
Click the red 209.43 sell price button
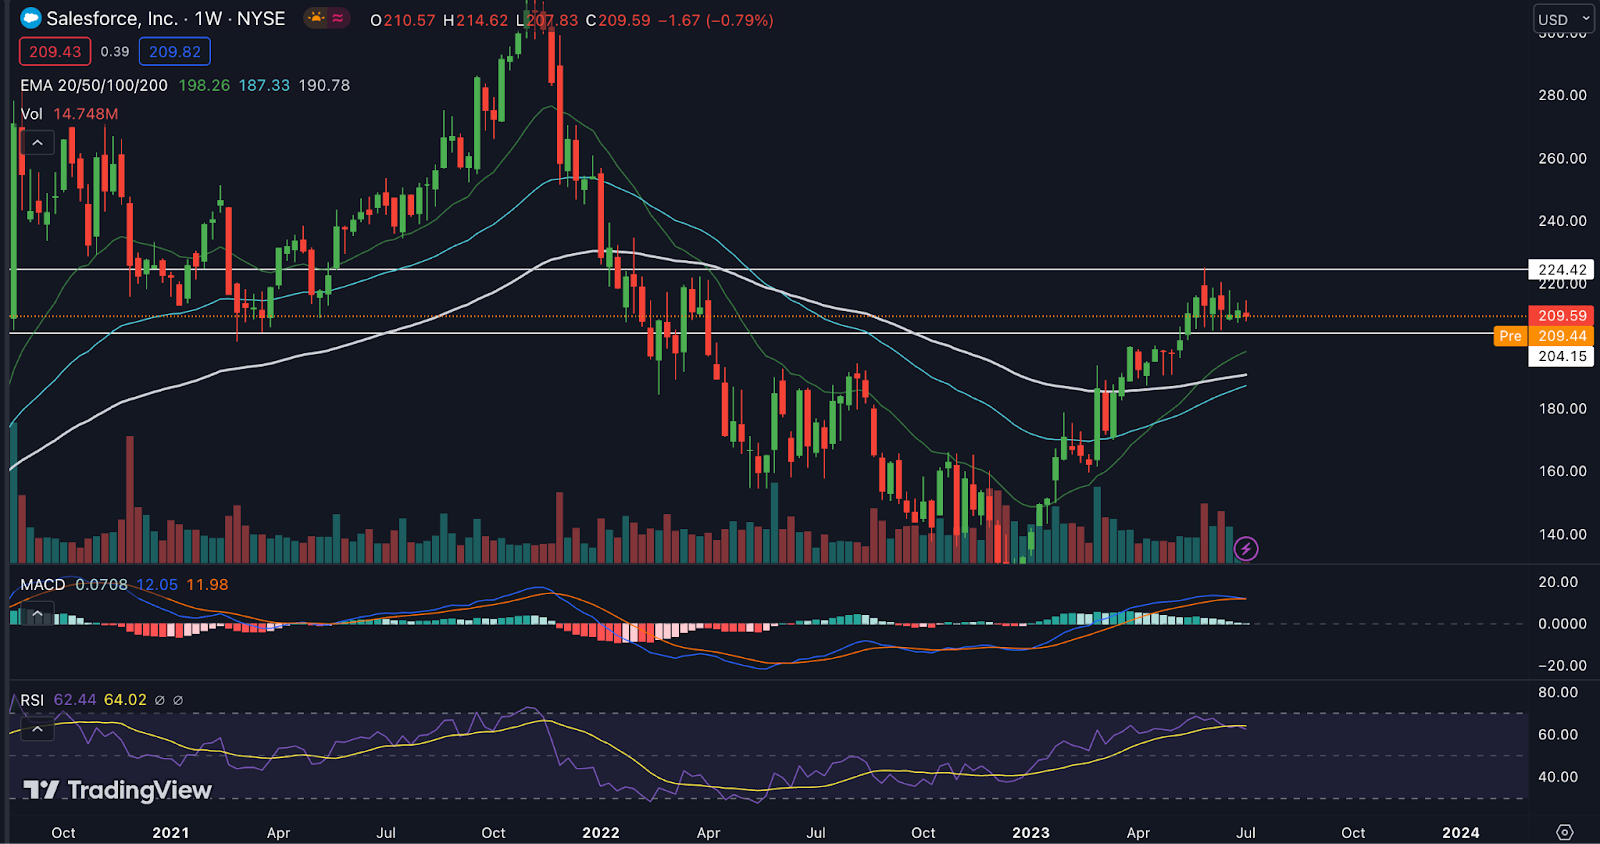(x=55, y=52)
